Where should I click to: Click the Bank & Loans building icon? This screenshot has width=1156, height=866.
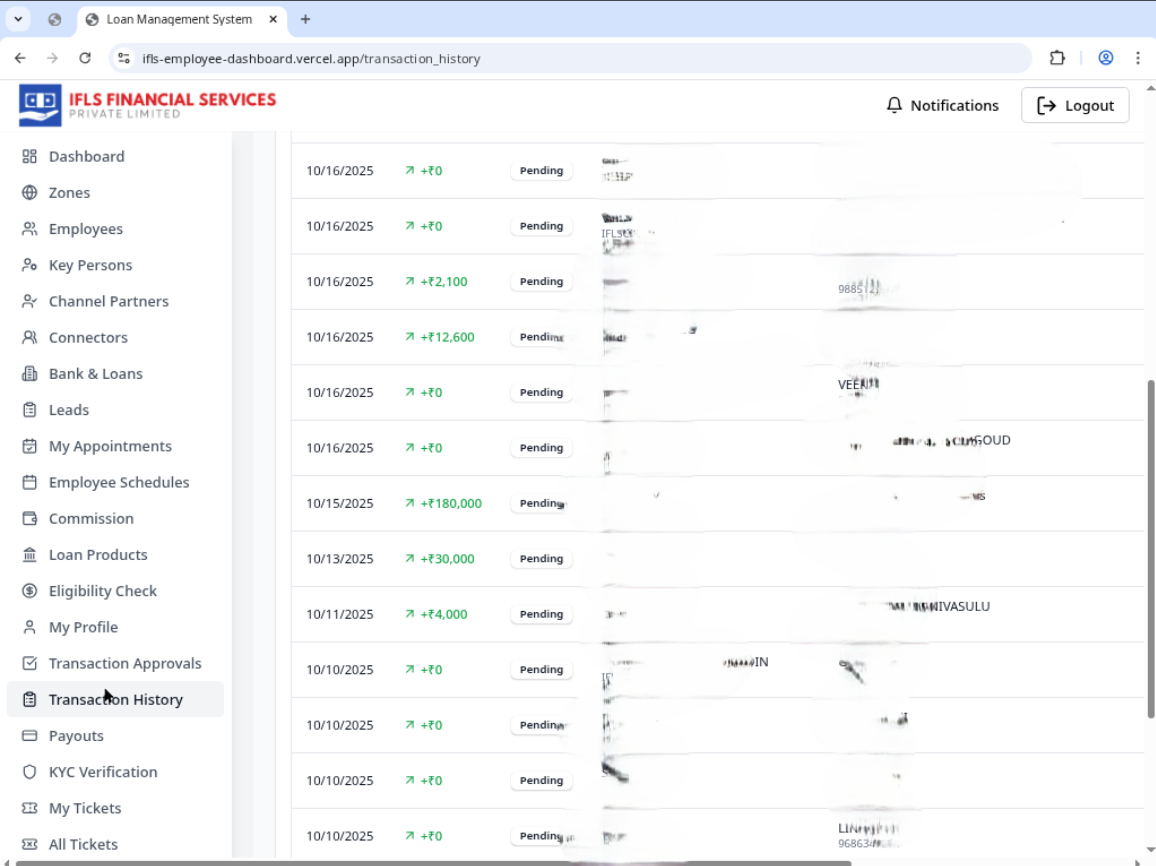[30, 374]
